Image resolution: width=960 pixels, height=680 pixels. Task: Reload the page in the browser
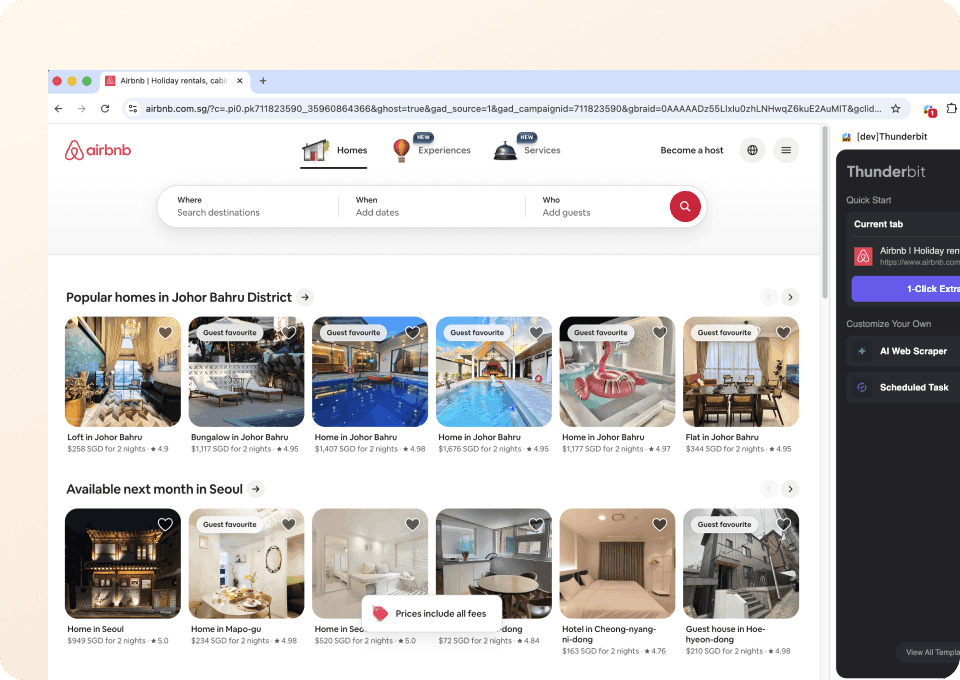(x=105, y=108)
